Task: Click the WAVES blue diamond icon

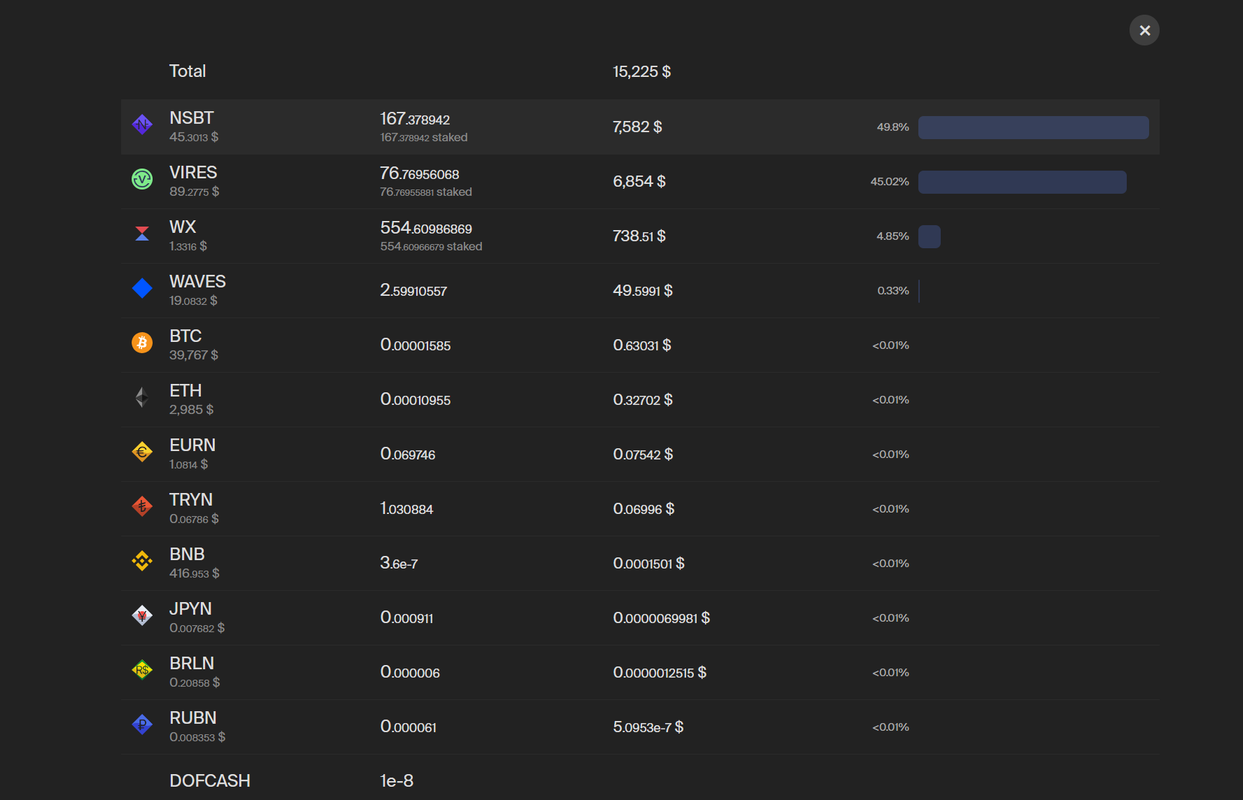Action: tap(142, 289)
